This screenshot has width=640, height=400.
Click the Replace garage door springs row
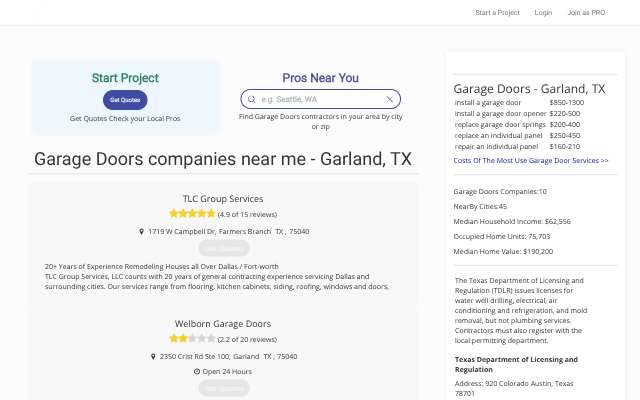(x=517, y=124)
